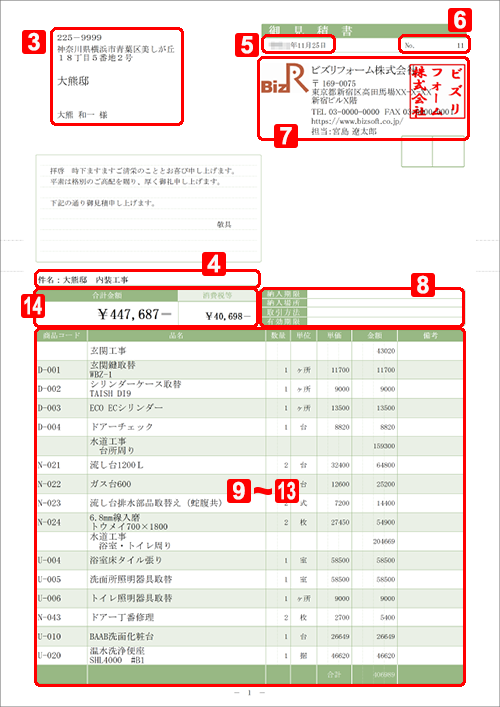Click the BizR company logo
The width and height of the screenshot is (500, 707).
point(283,82)
